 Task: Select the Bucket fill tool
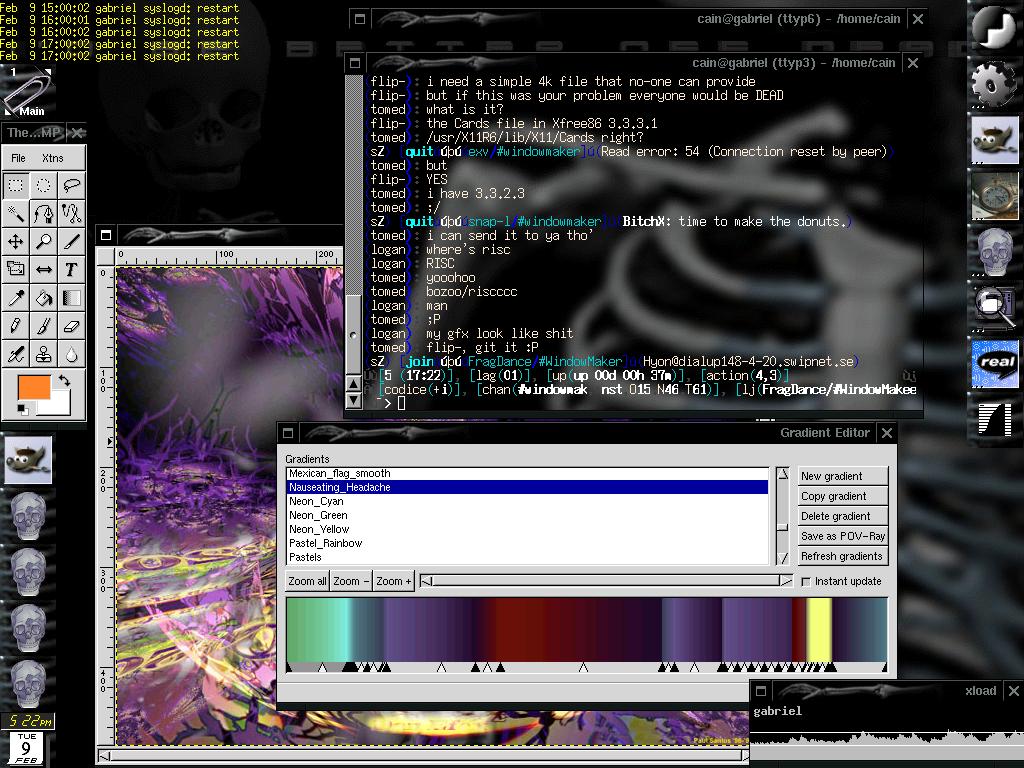point(44,298)
